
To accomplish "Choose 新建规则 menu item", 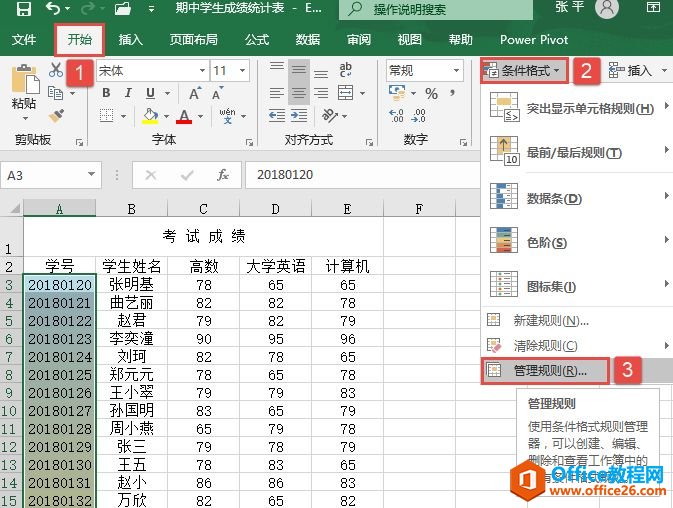I will point(576,321).
